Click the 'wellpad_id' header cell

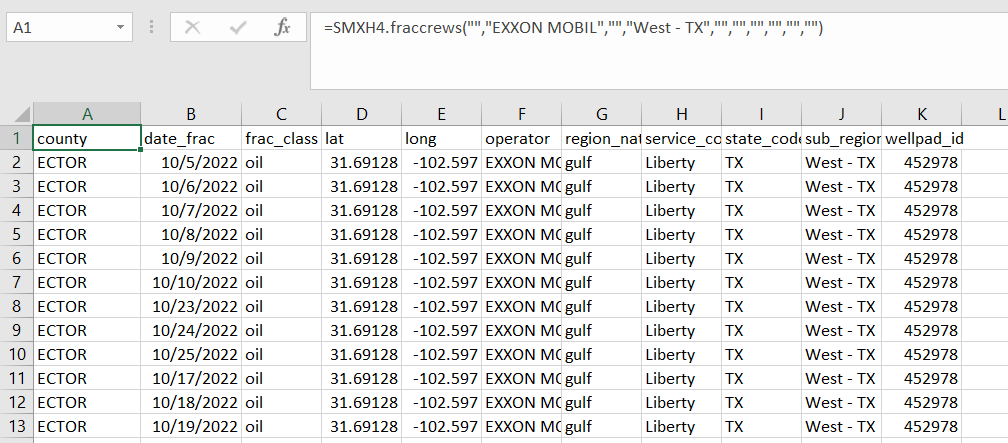click(x=922, y=138)
